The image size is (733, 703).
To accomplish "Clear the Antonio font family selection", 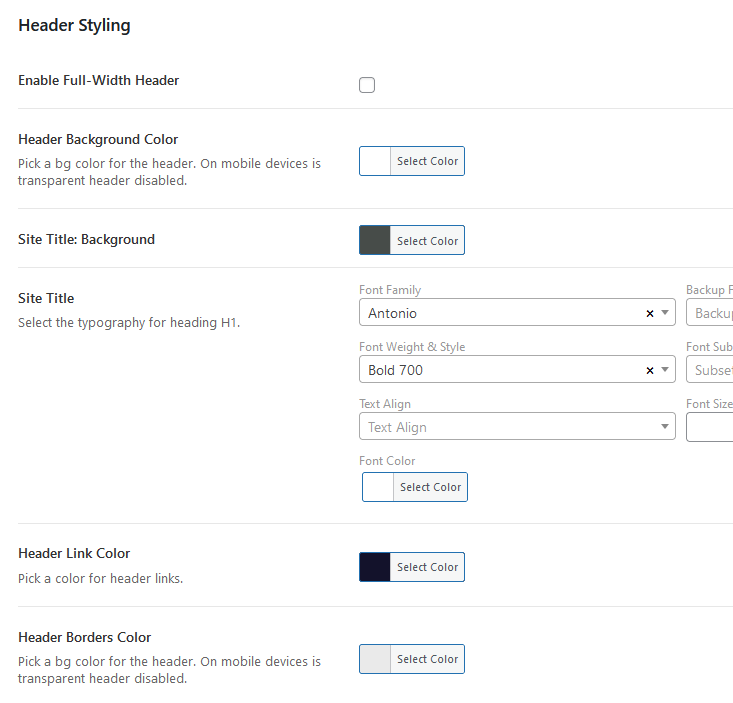I will 649,313.
